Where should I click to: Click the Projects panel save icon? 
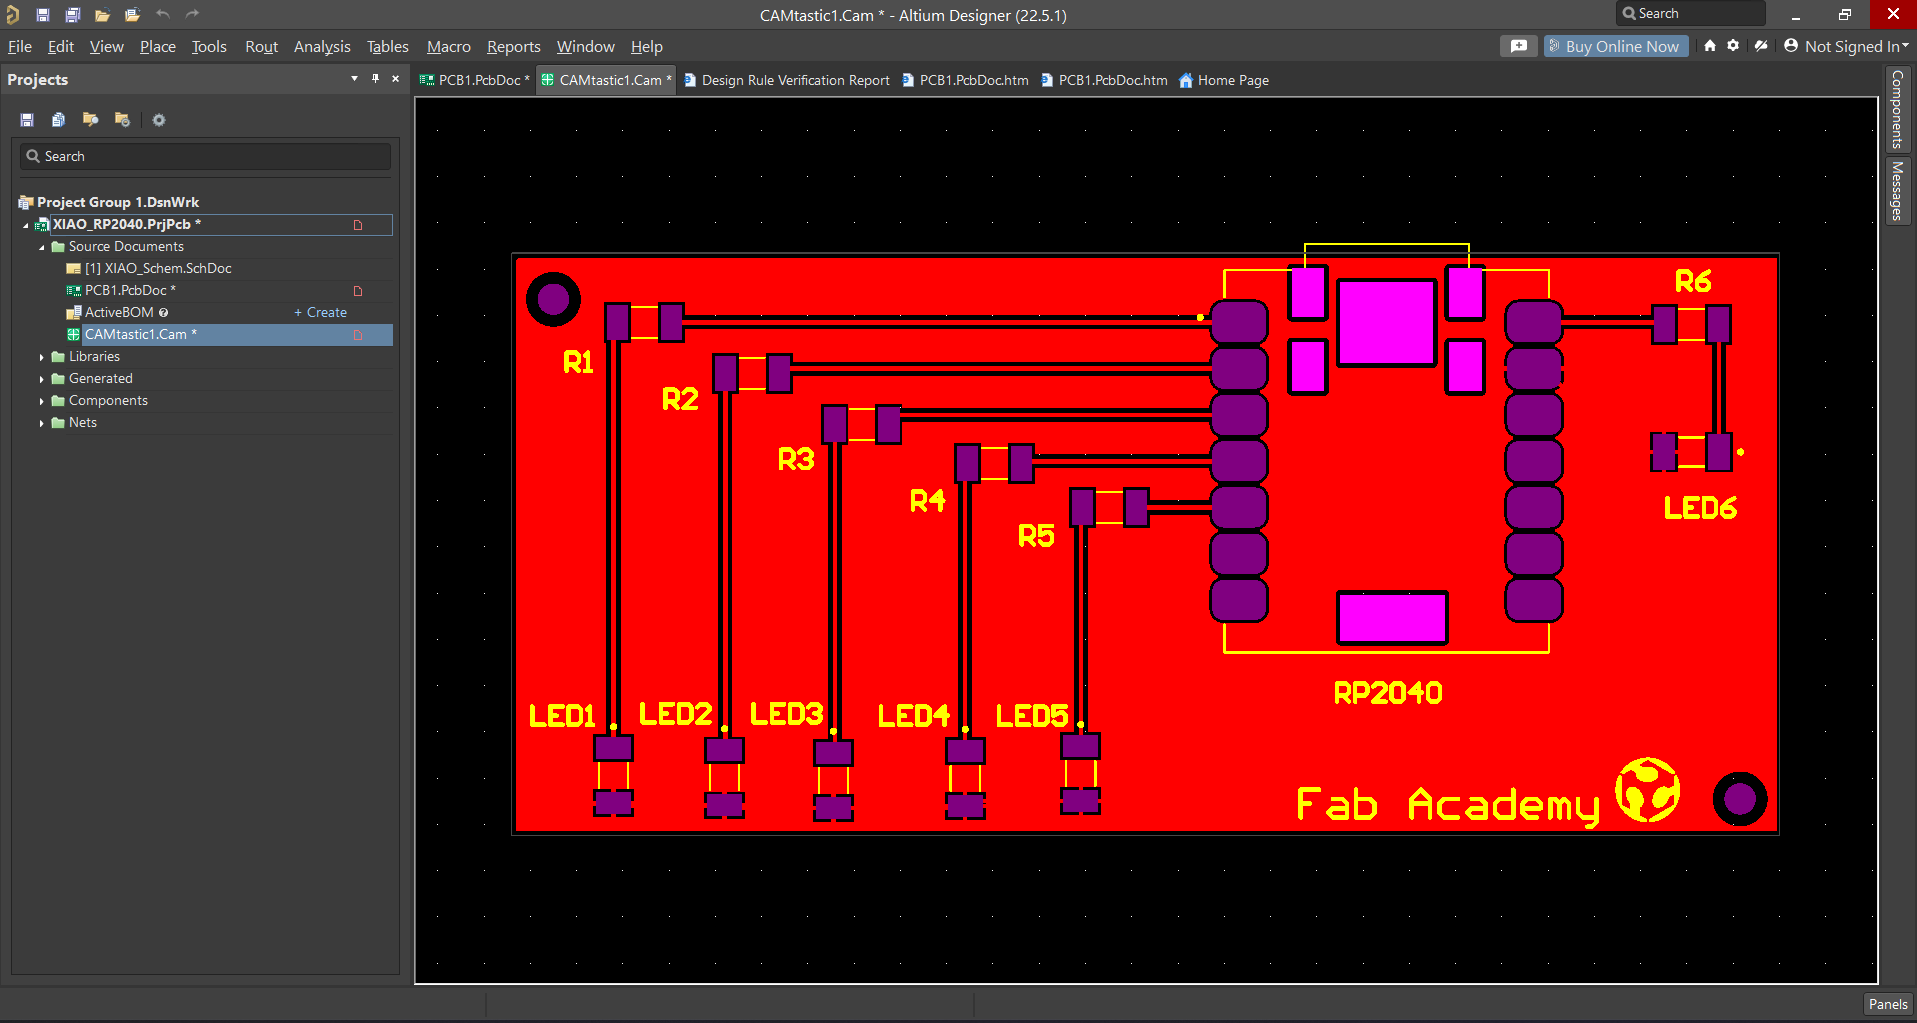coord(27,120)
